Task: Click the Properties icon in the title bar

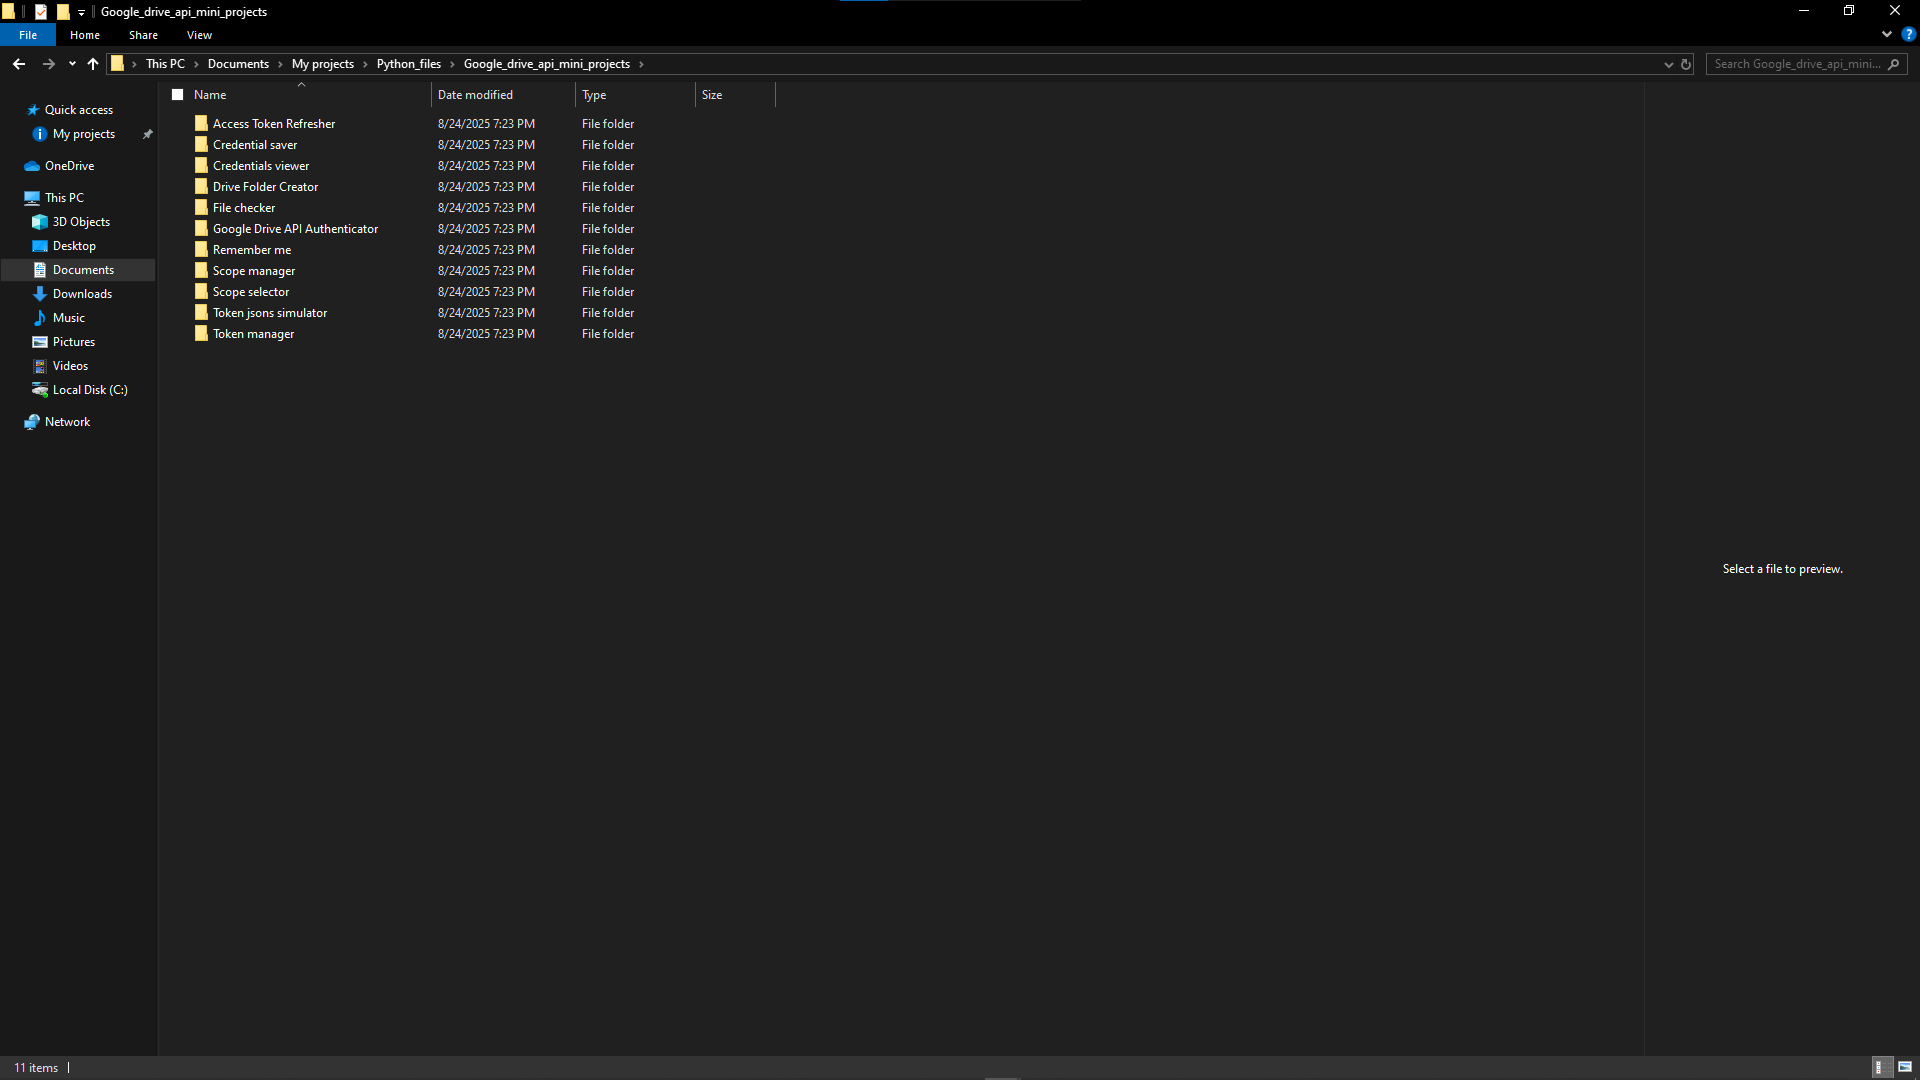Action: tap(41, 12)
